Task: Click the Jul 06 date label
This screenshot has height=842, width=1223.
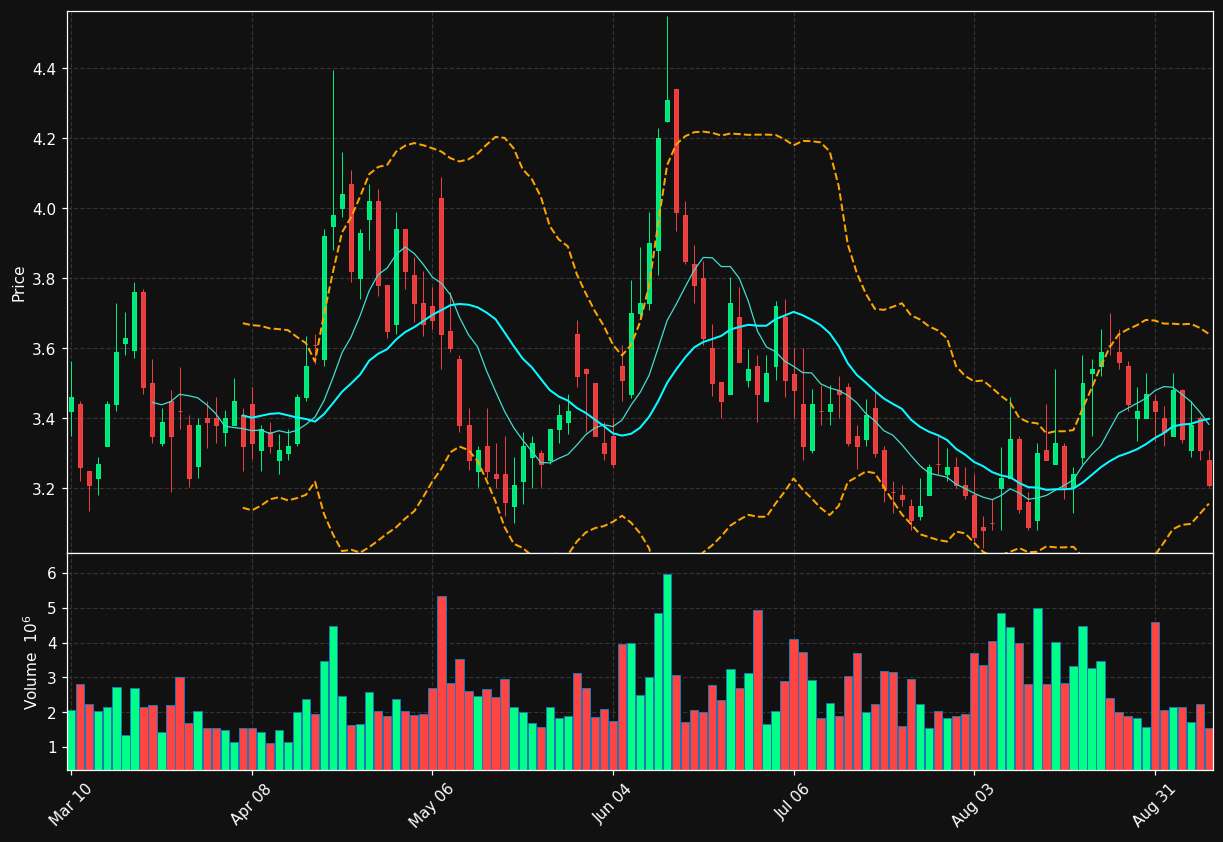Action: pos(791,803)
